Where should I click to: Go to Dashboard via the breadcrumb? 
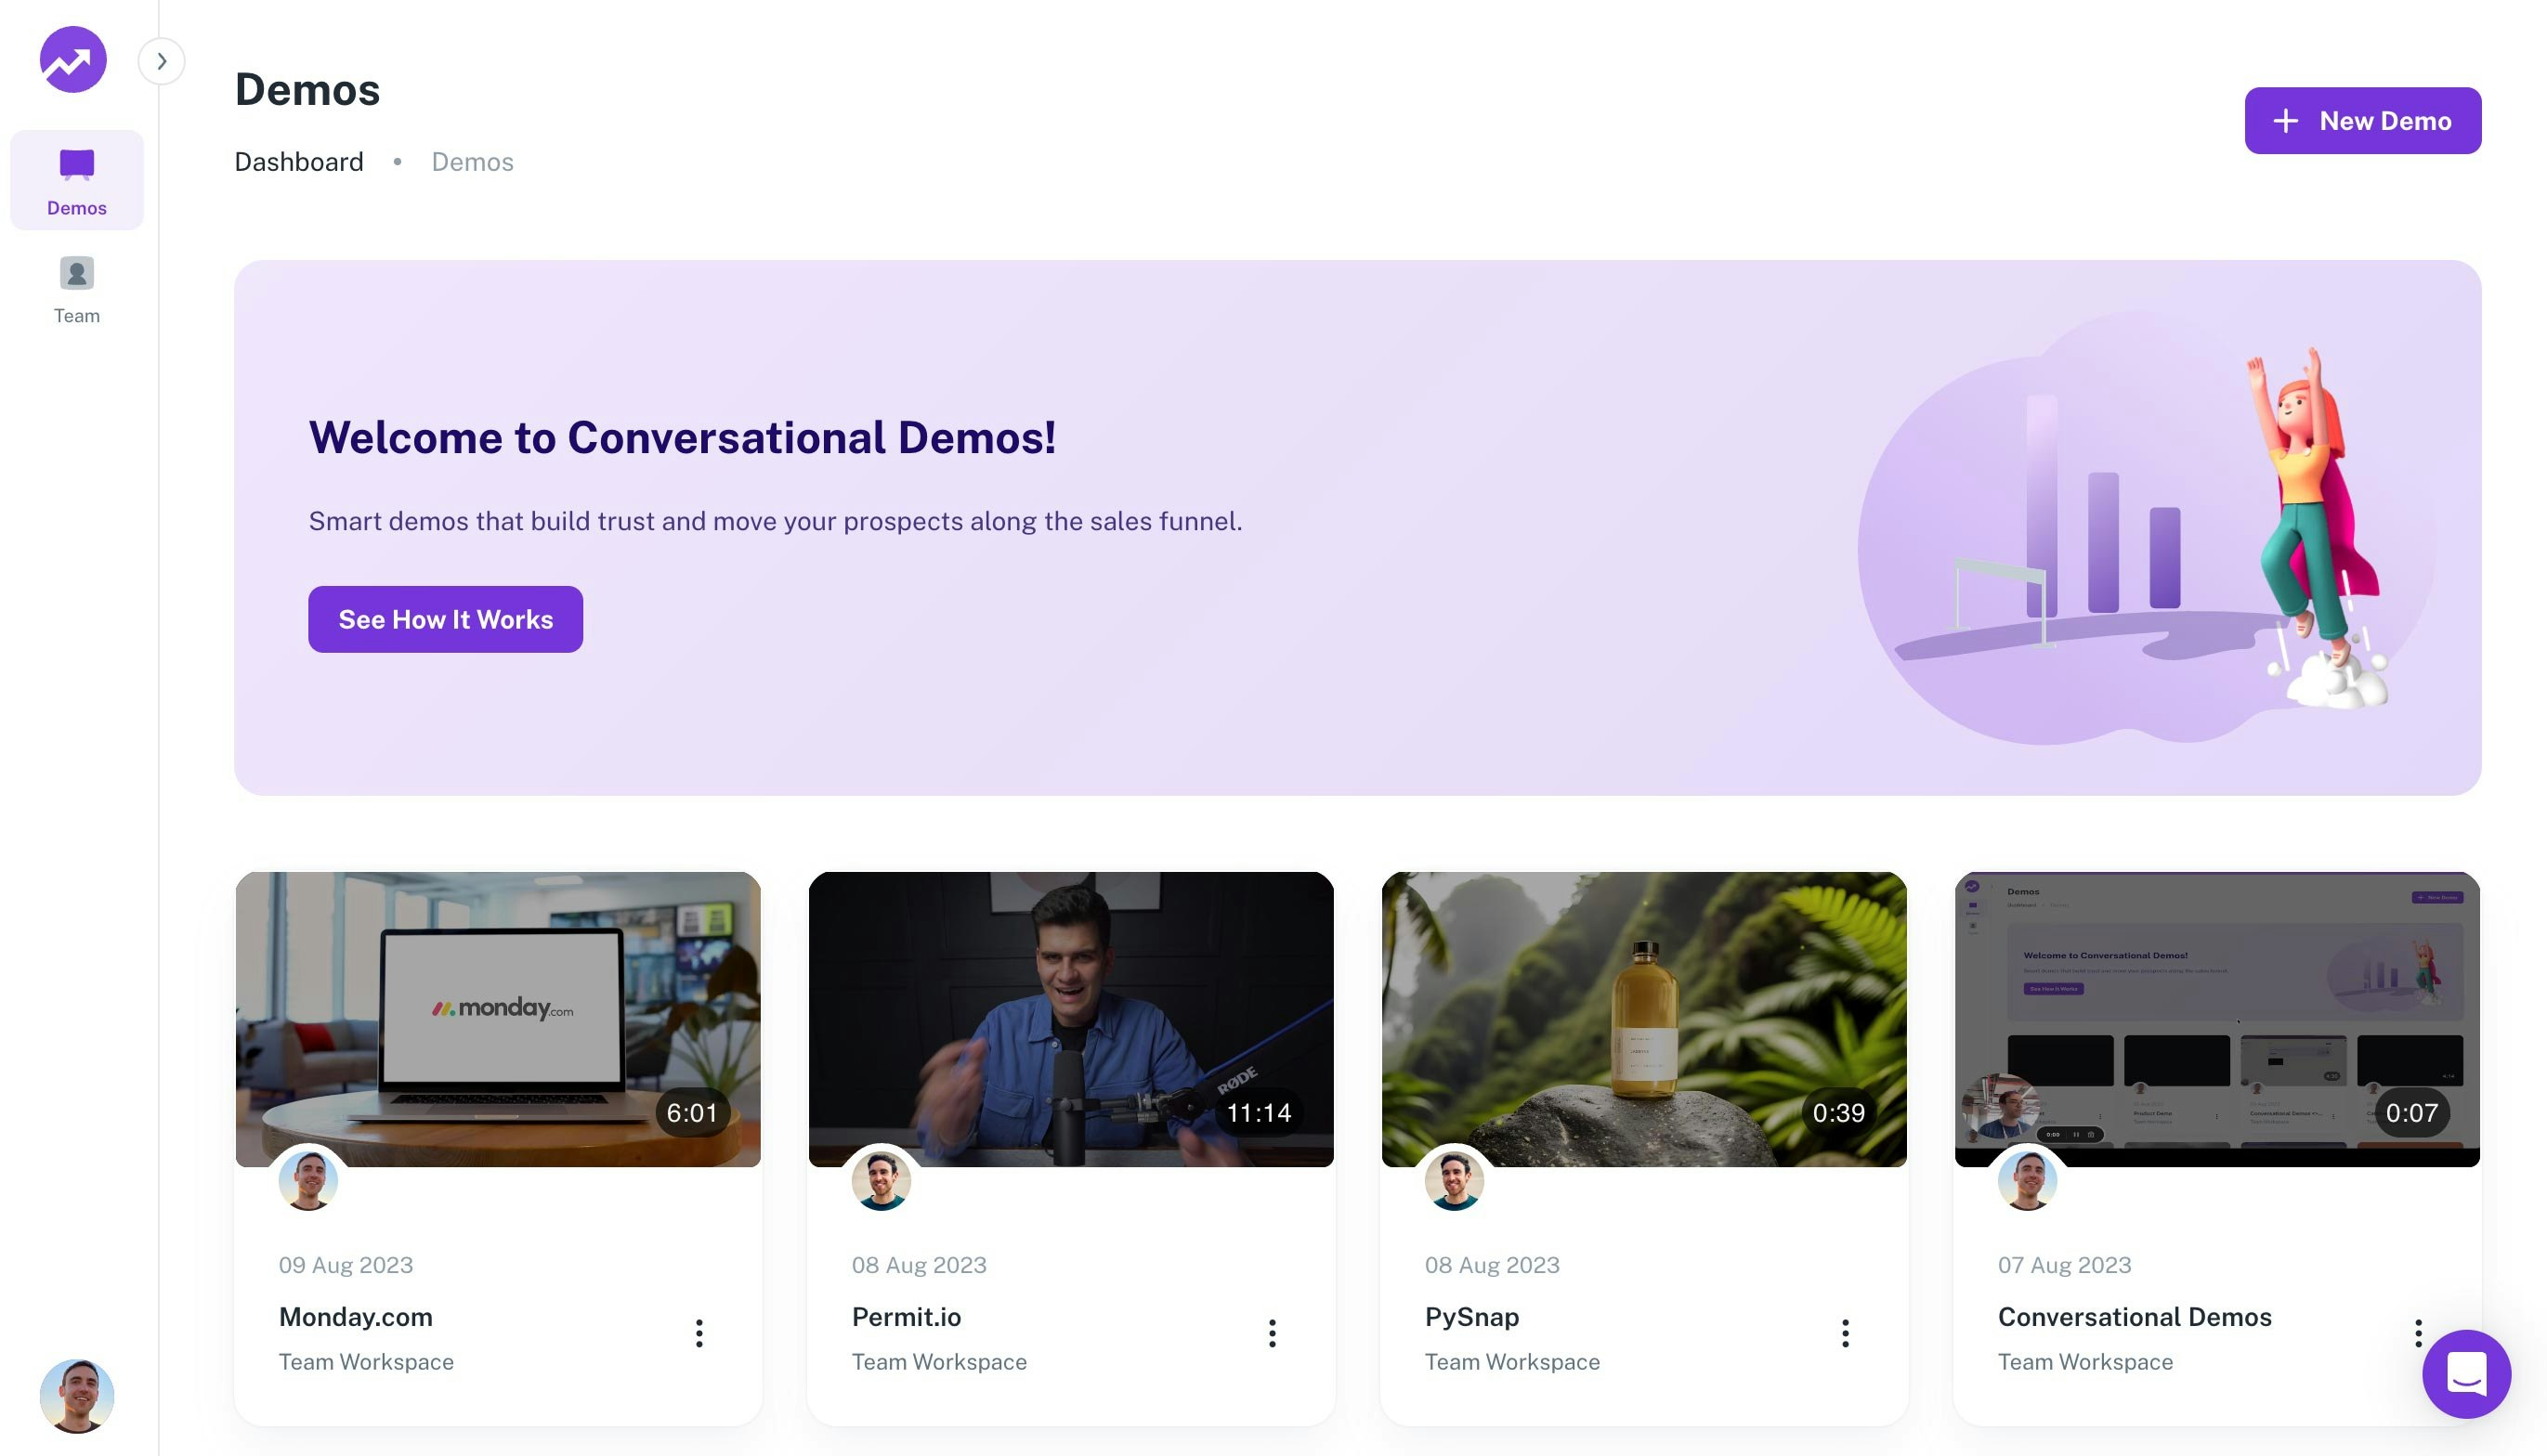tap(299, 162)
